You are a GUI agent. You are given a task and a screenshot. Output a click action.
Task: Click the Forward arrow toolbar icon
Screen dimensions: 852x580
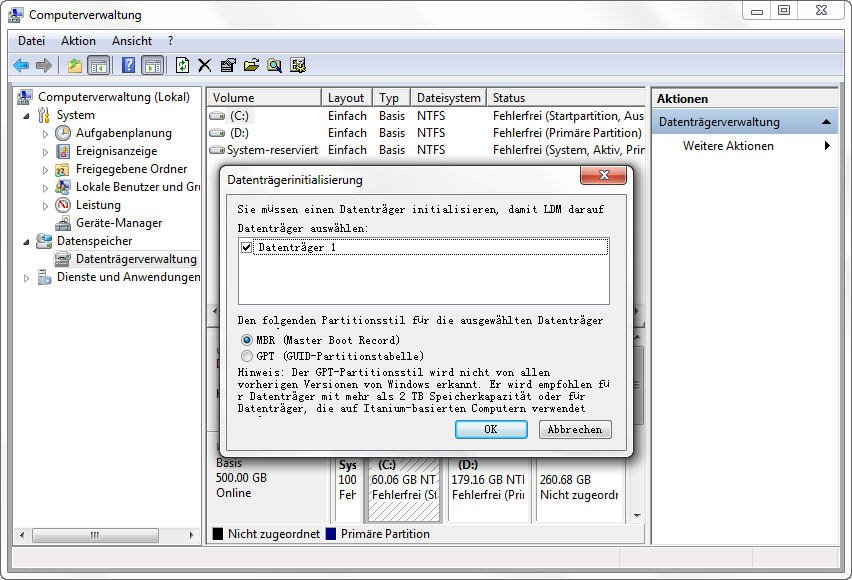(x=43, y=66)
